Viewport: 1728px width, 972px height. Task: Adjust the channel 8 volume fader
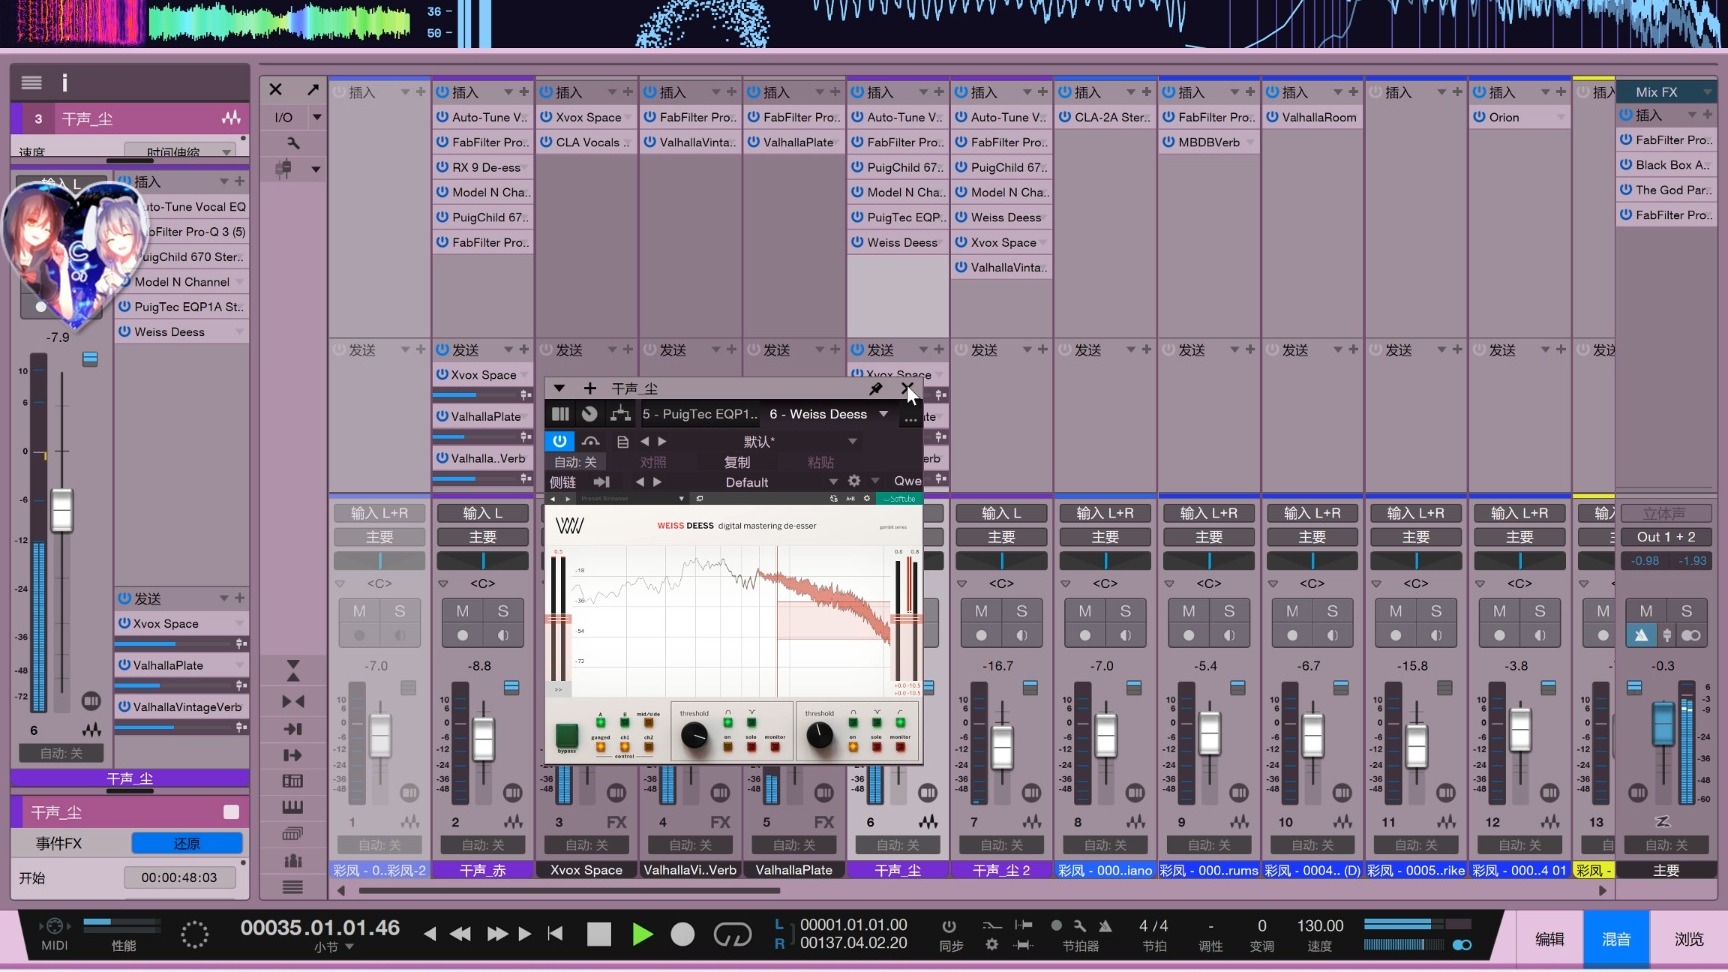tap(1105, 735)
